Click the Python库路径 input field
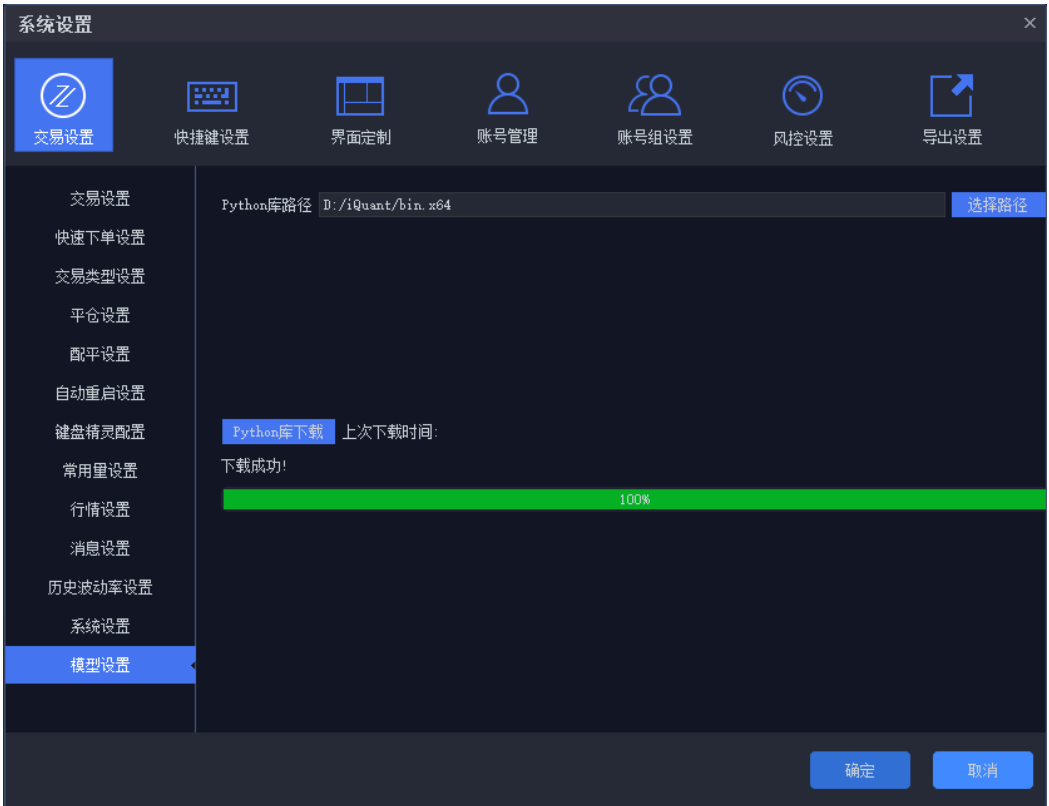 point(630,204)
